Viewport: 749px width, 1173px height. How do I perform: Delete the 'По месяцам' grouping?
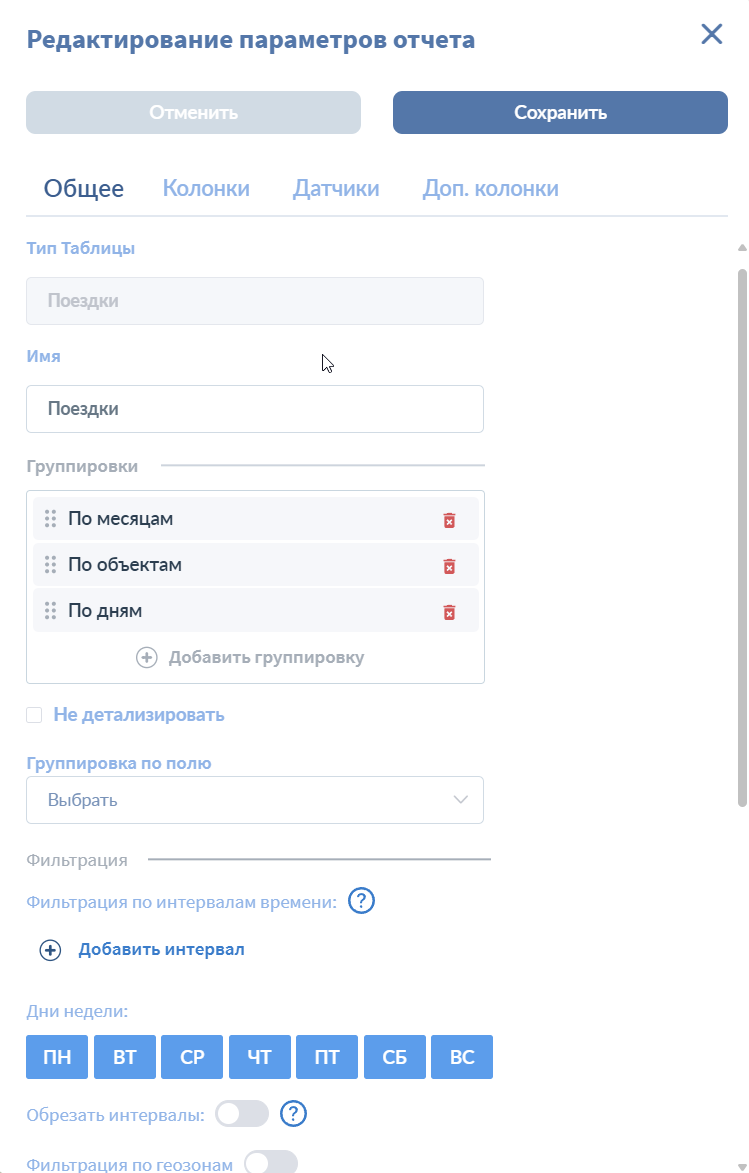[x=449, y=520]
